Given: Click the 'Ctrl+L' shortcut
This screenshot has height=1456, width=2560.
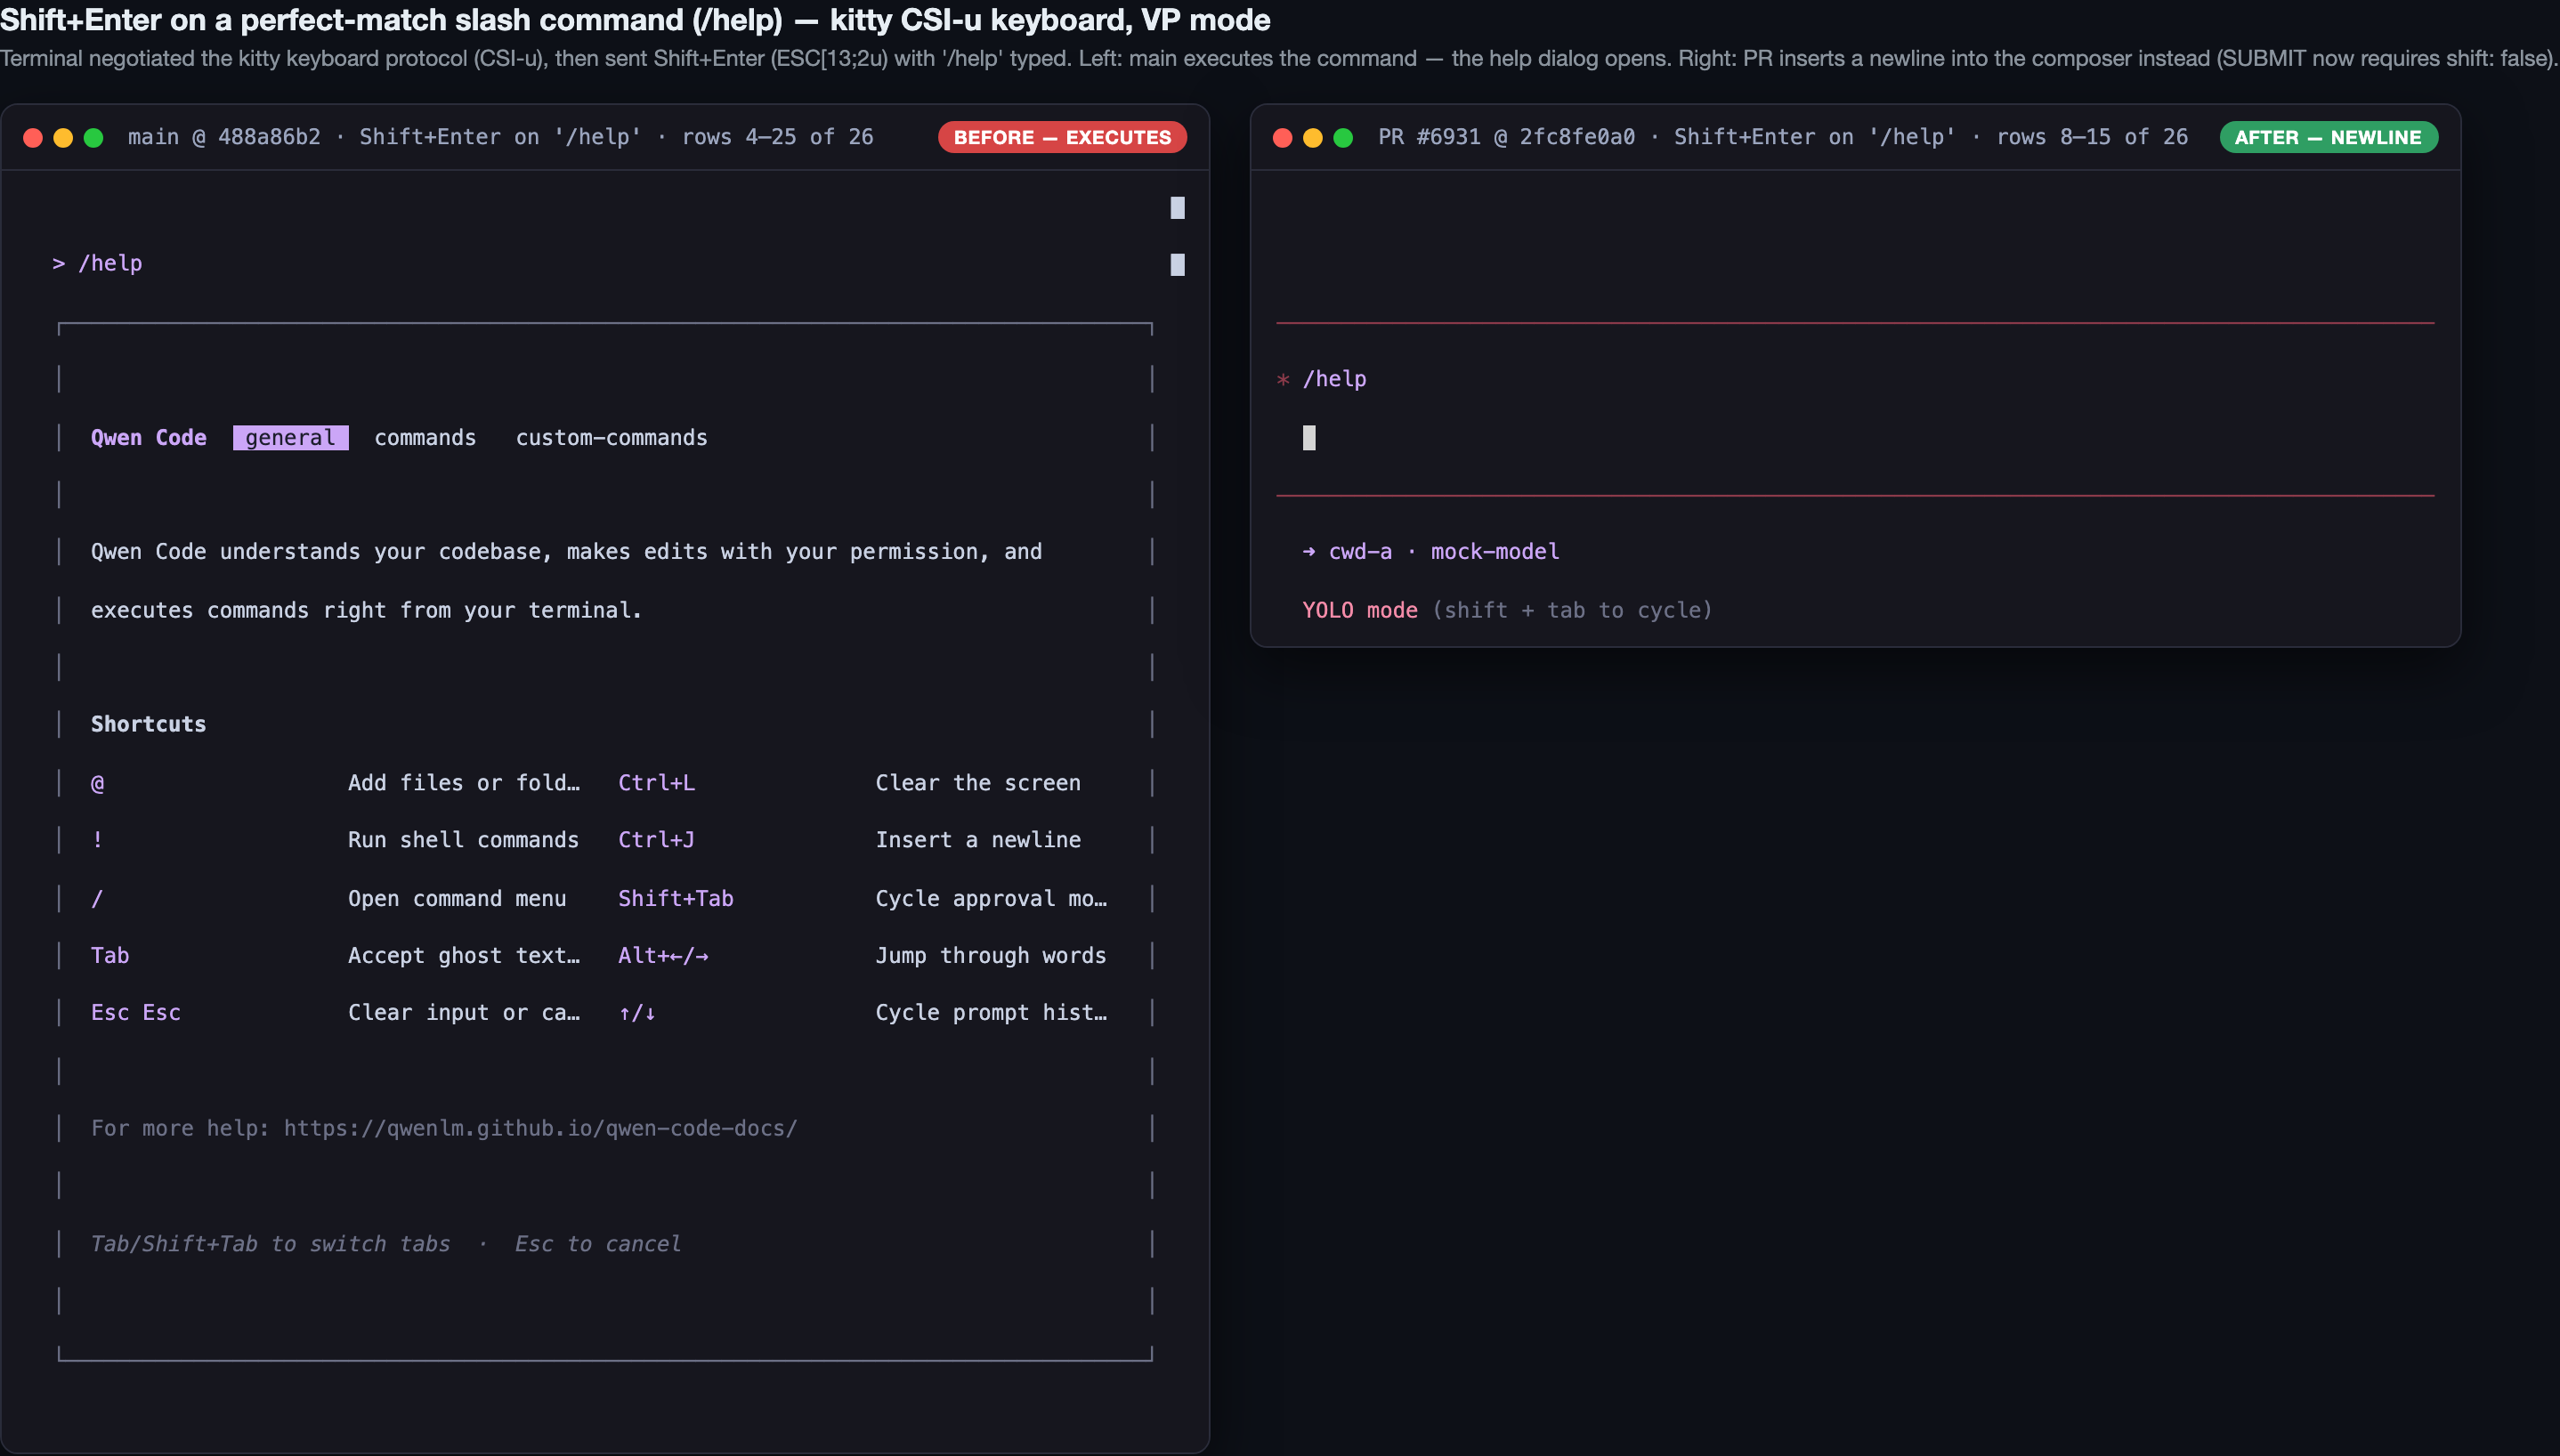Looking at the screenshot, I should point(656,783).
